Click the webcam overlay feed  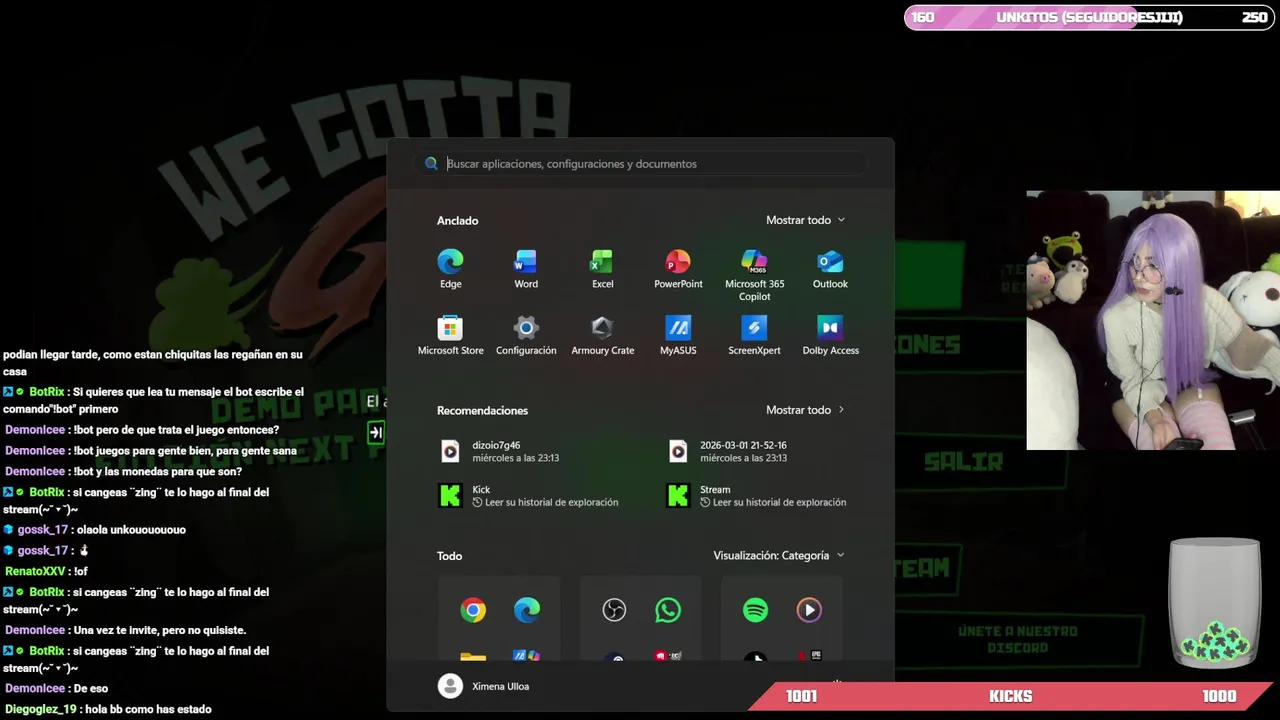point(1153,320)
